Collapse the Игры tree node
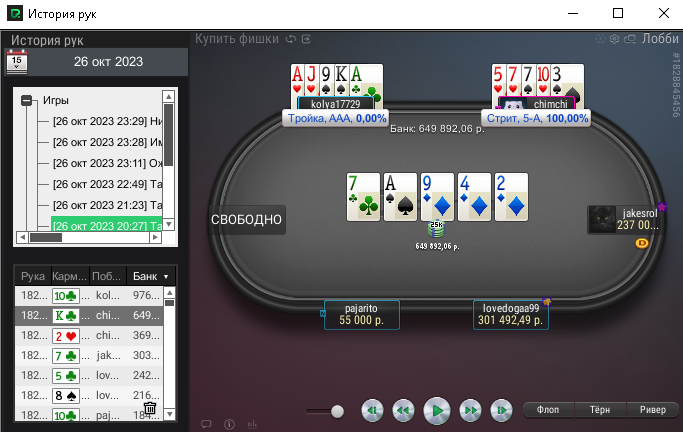 [27, 101]
